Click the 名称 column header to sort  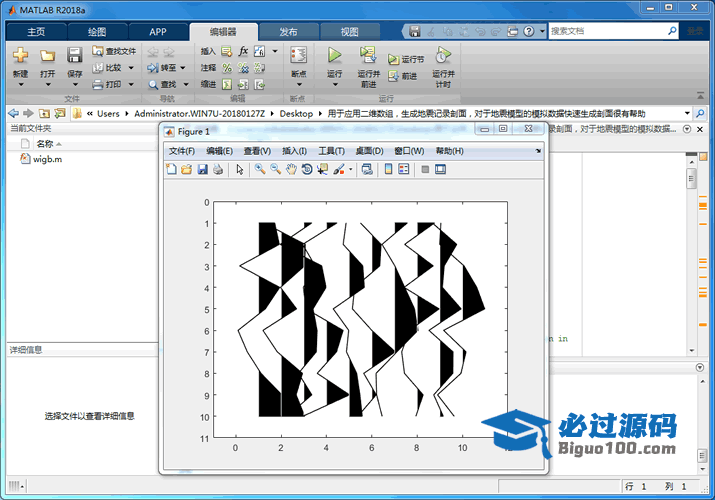click(45, 144)
